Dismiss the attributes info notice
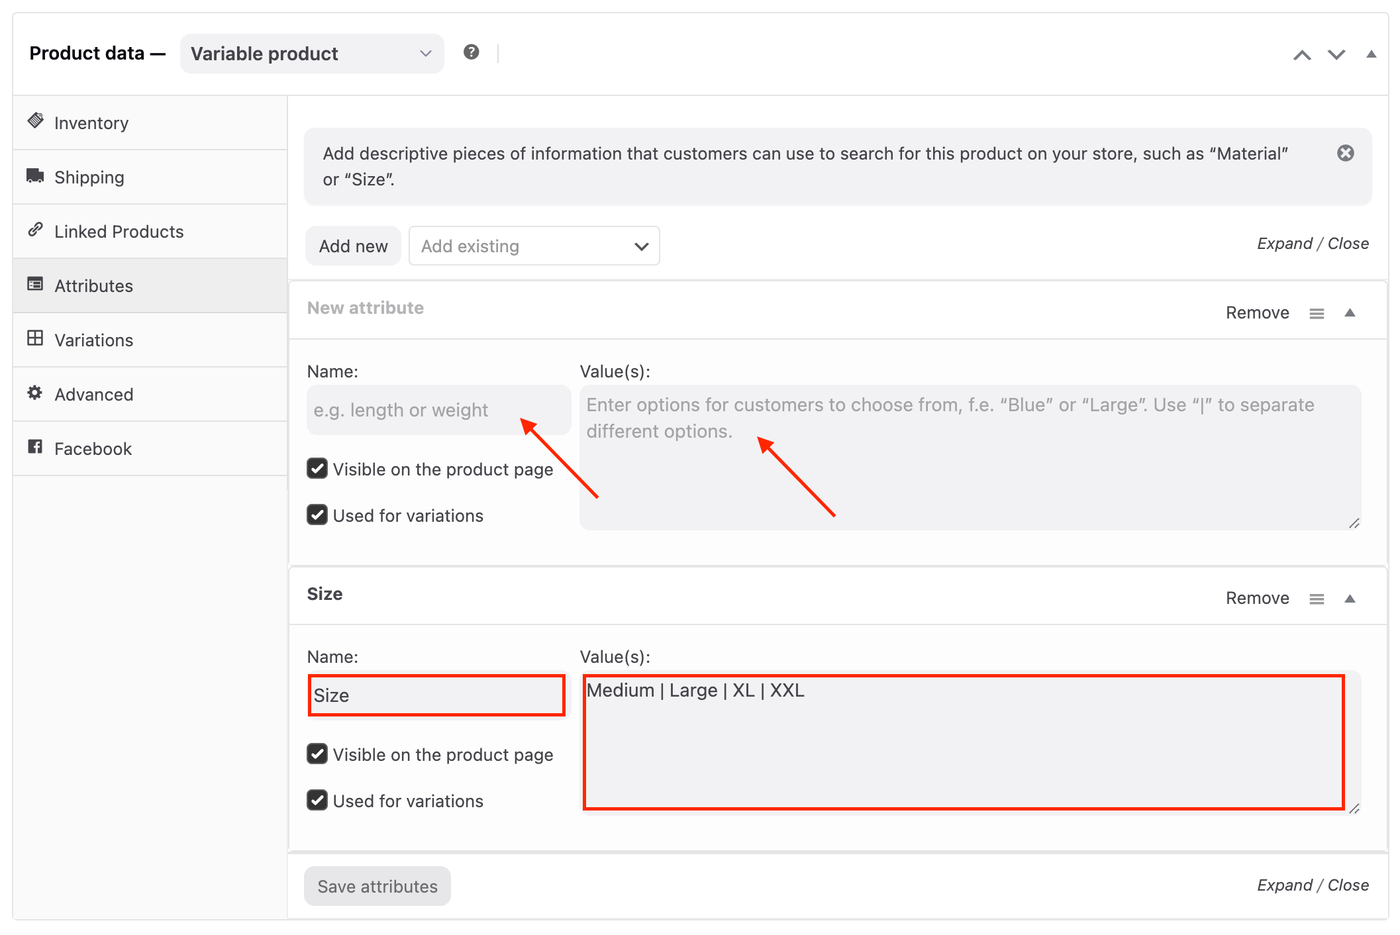Image resolution: width=1400 pixels, height=935 pixels. click(1346, 153)
